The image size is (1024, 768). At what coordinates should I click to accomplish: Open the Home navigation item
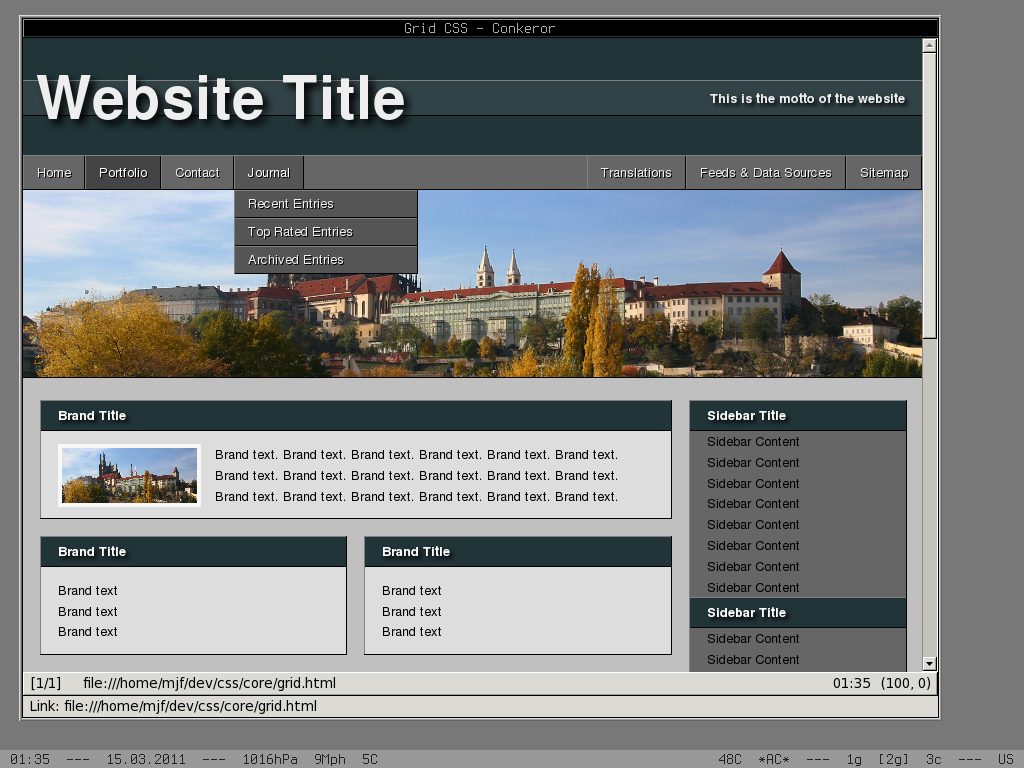tap(54, 173)
